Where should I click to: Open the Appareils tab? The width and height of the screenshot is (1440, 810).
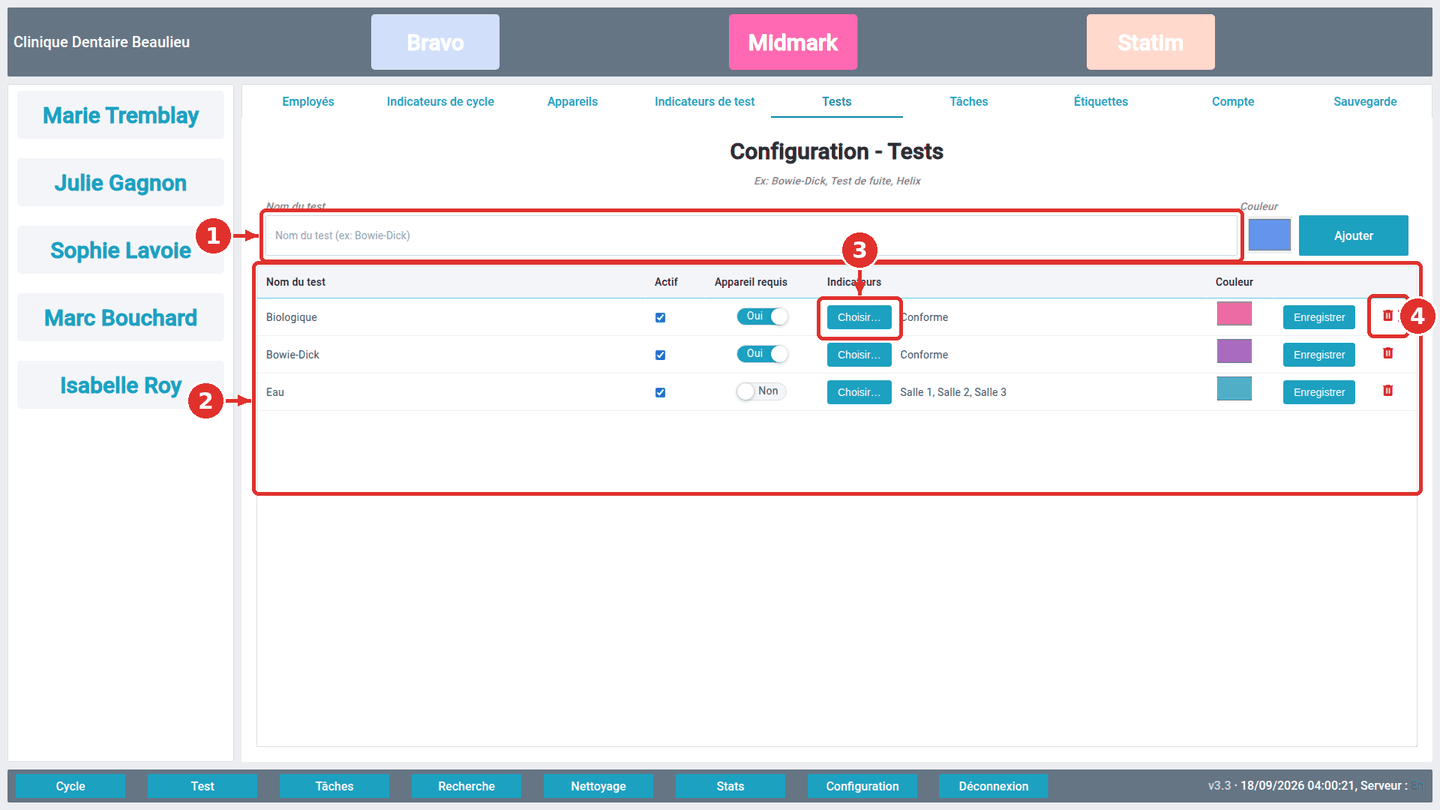(x=573, y=102)
